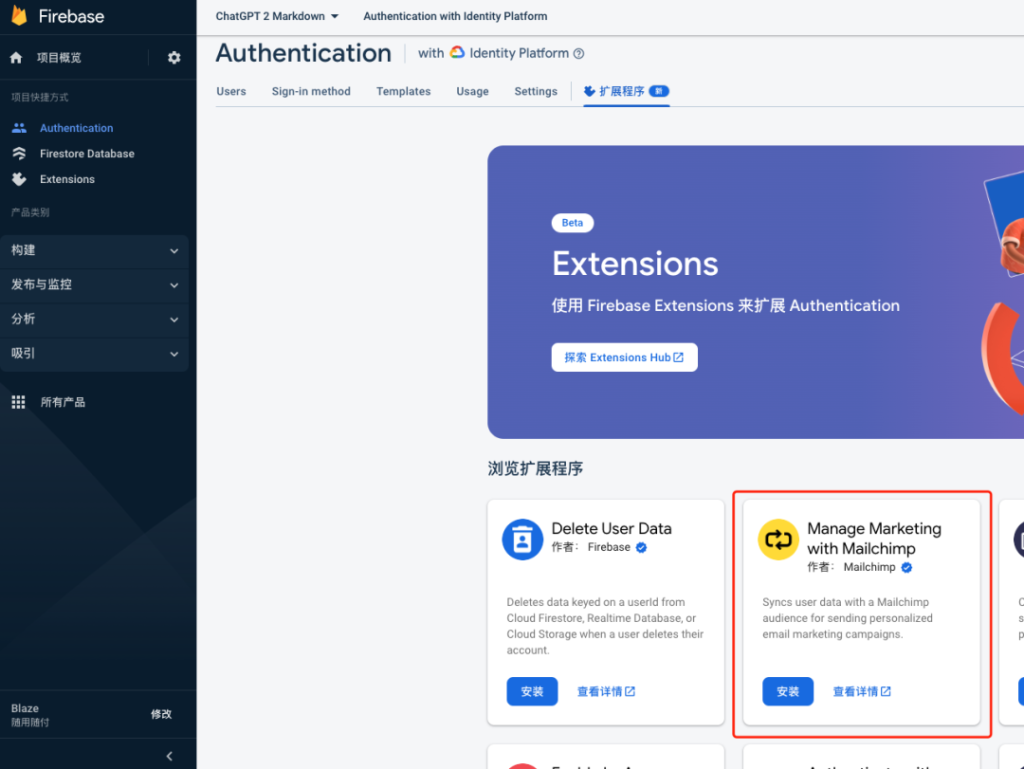Install the Delete User Data extension
This screenshot has width=1024, height=769.
point(532,691)
